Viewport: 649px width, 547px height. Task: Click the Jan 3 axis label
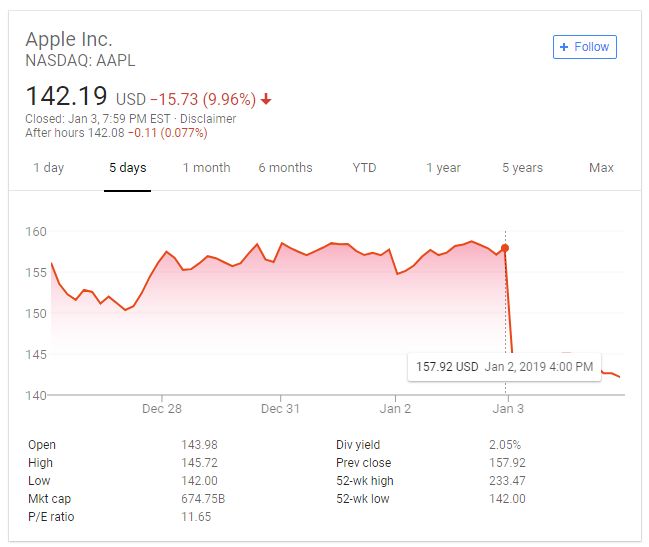tap(508, 408)
